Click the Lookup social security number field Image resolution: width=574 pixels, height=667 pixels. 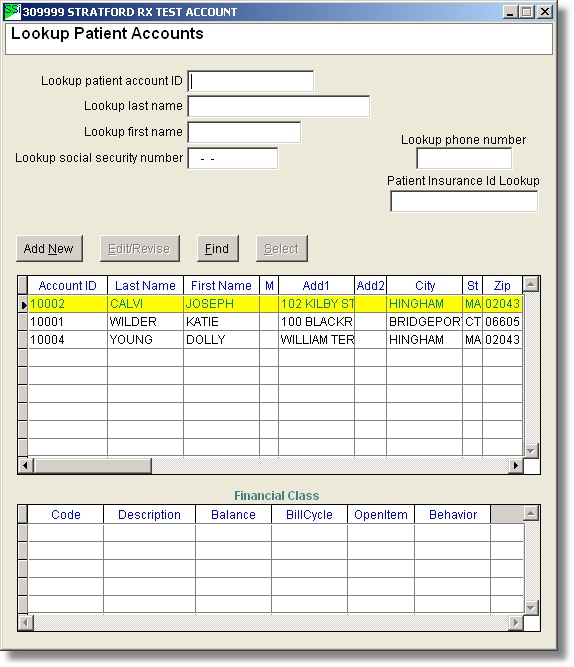coord(233,159)
